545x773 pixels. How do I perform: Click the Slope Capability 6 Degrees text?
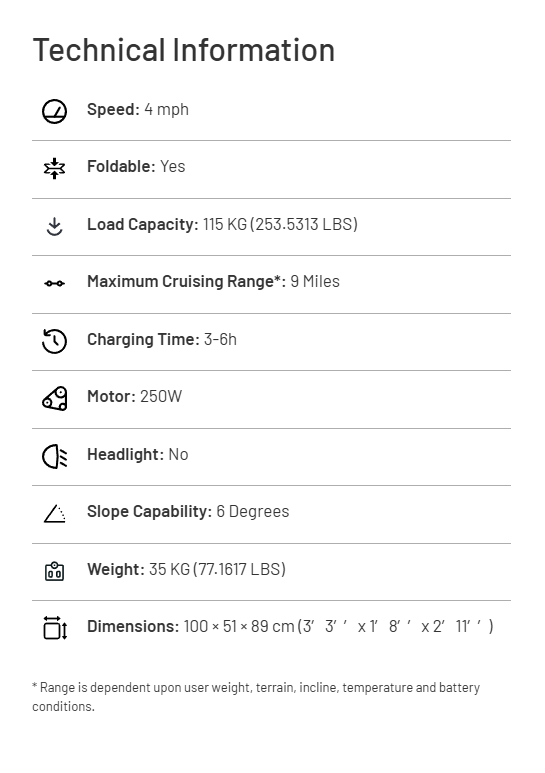[x=188, y=512]
